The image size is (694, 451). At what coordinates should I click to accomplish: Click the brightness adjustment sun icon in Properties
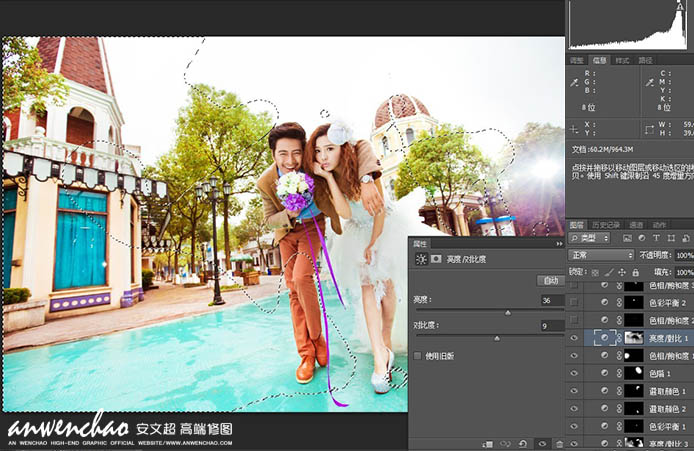pos(421,259)
